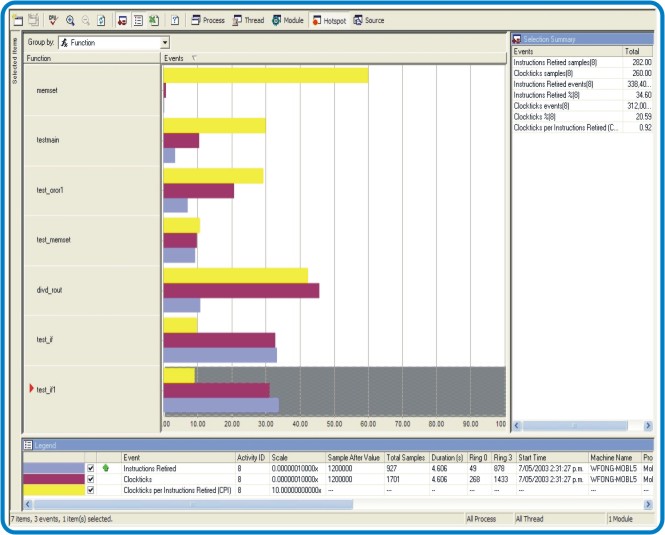Click the Selection Summary horizontal scrollbar thumb

575,425
